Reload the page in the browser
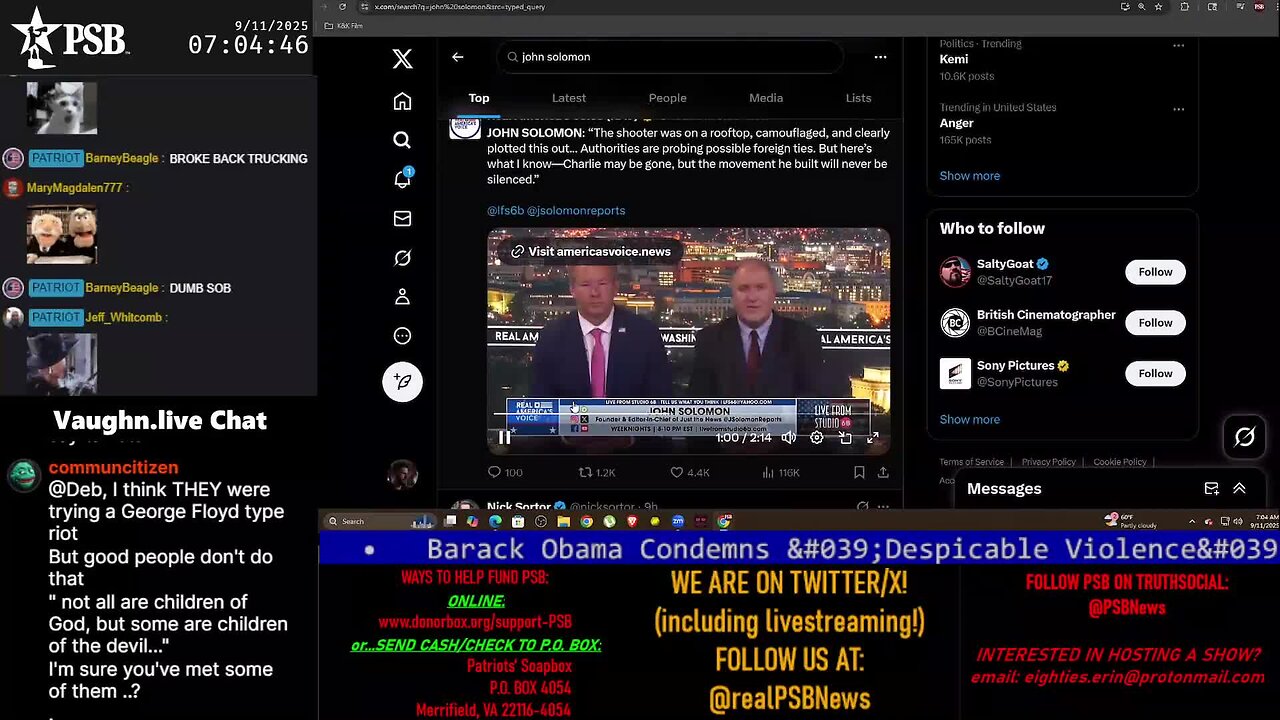 [x=342, y=7]
